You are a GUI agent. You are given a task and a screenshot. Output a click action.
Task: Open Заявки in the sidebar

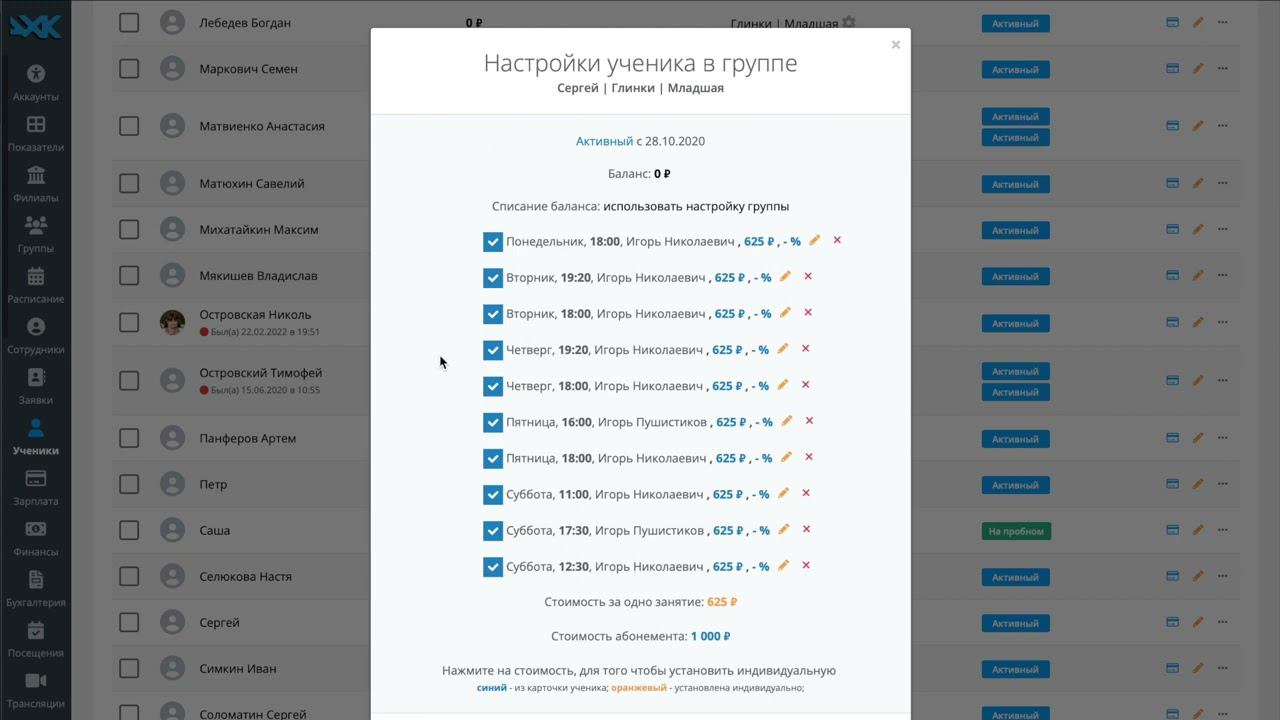(x=36, y=386)
